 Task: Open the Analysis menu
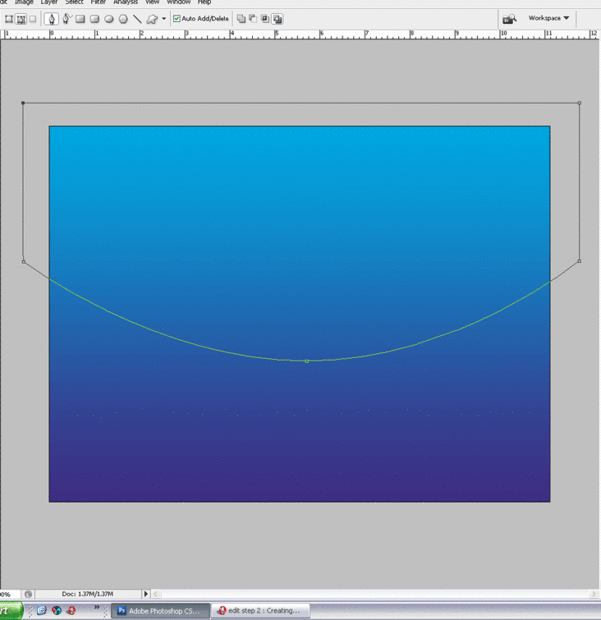click(x=126, y=2)
